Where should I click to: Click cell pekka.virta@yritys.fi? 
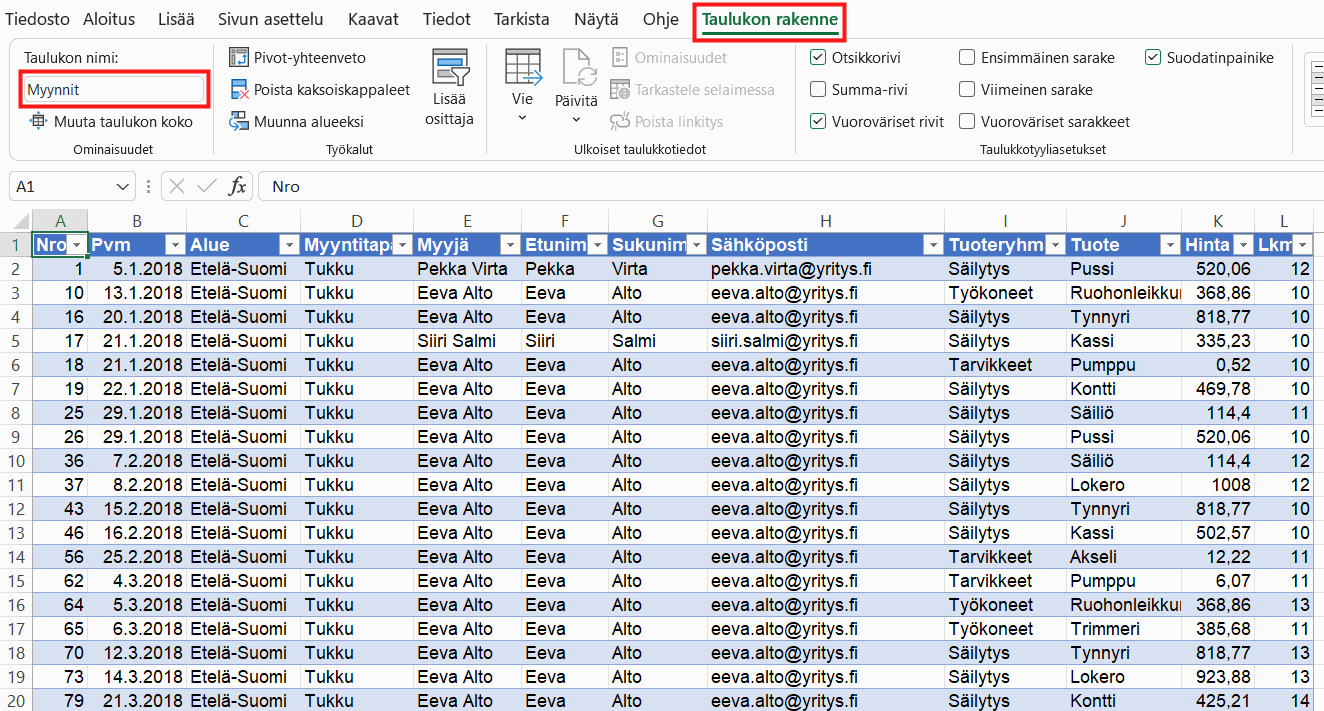825,269
